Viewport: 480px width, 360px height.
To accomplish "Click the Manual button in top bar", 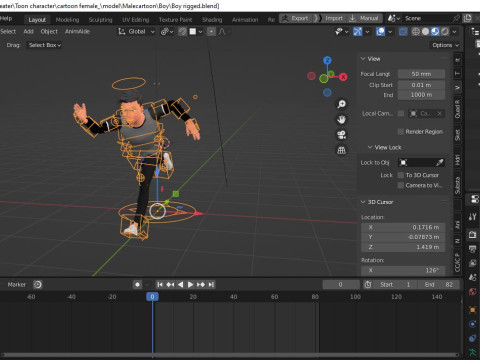I will pos(364,18).
